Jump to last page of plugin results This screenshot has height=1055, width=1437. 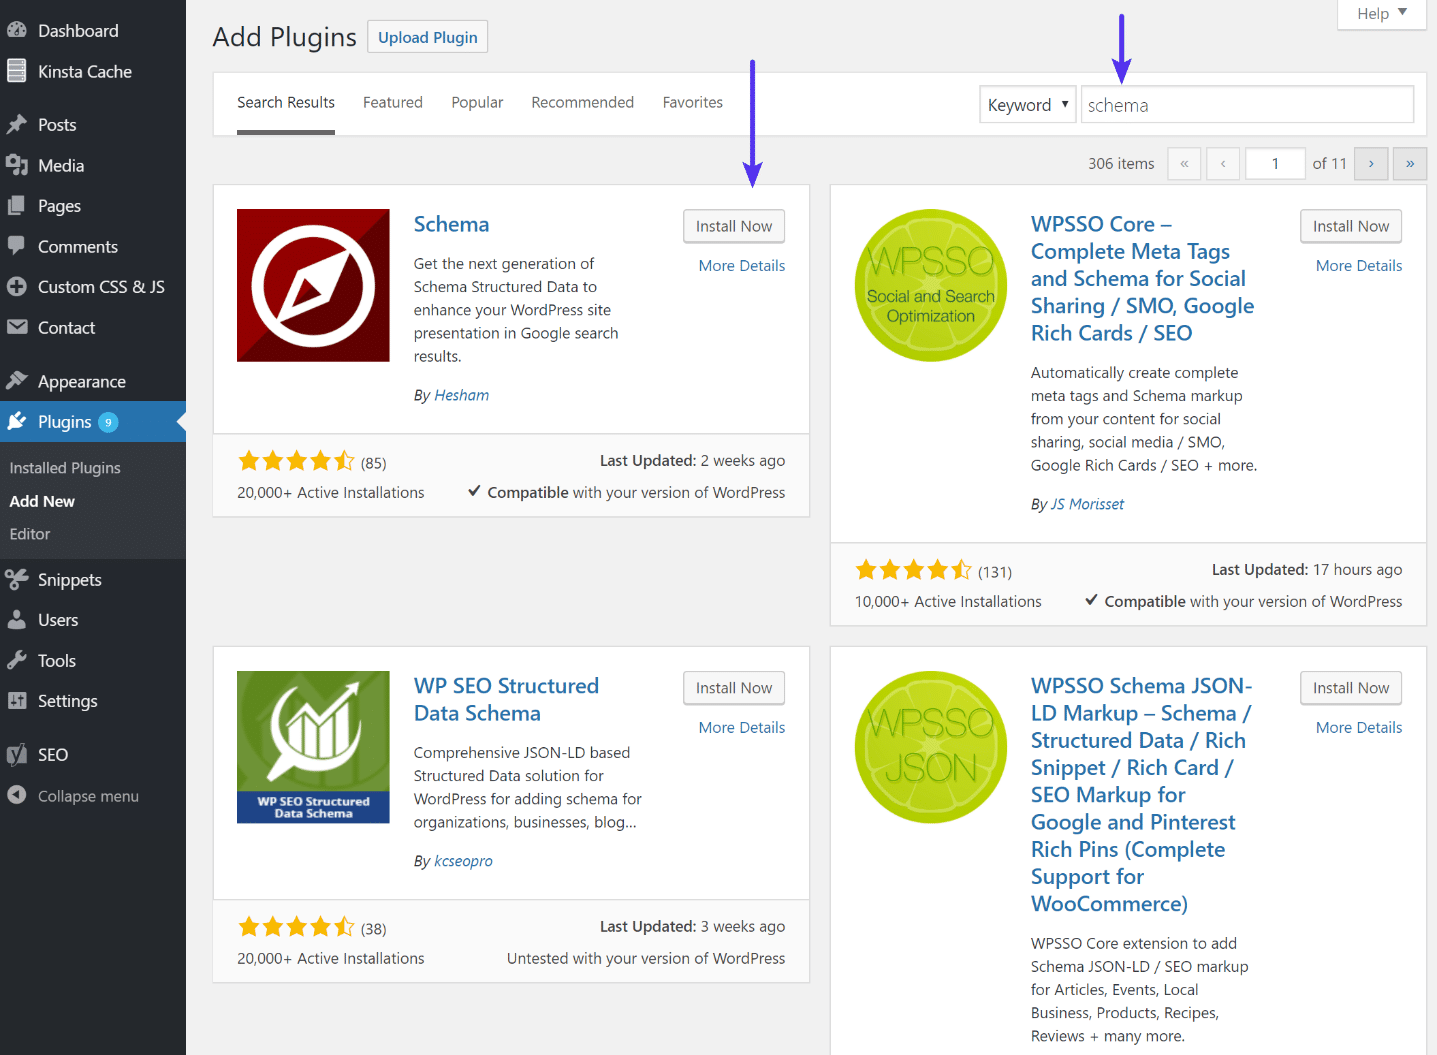[1410, 163]
